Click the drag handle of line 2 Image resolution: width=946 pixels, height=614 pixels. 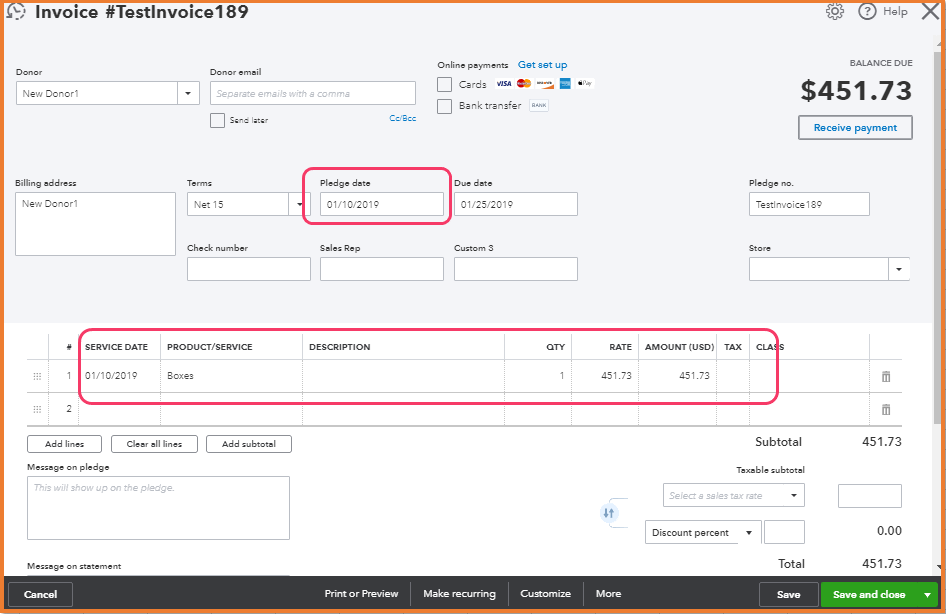pyautogui.click(x=37, y=409)
